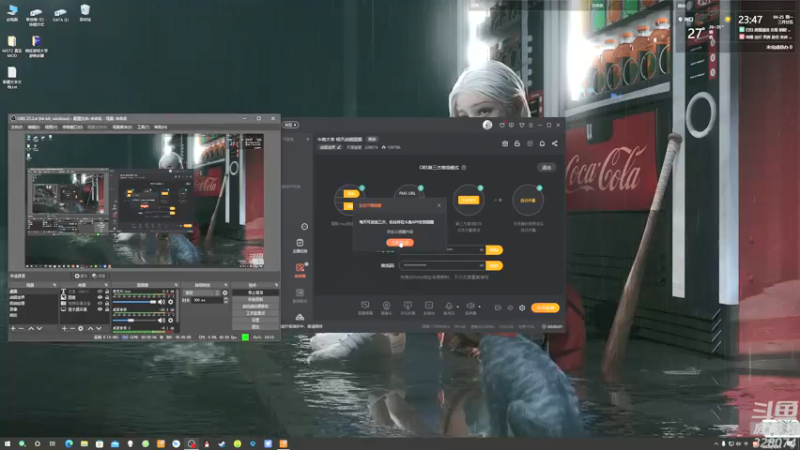
Task: Click the Windows Start button
Action: 7,444
